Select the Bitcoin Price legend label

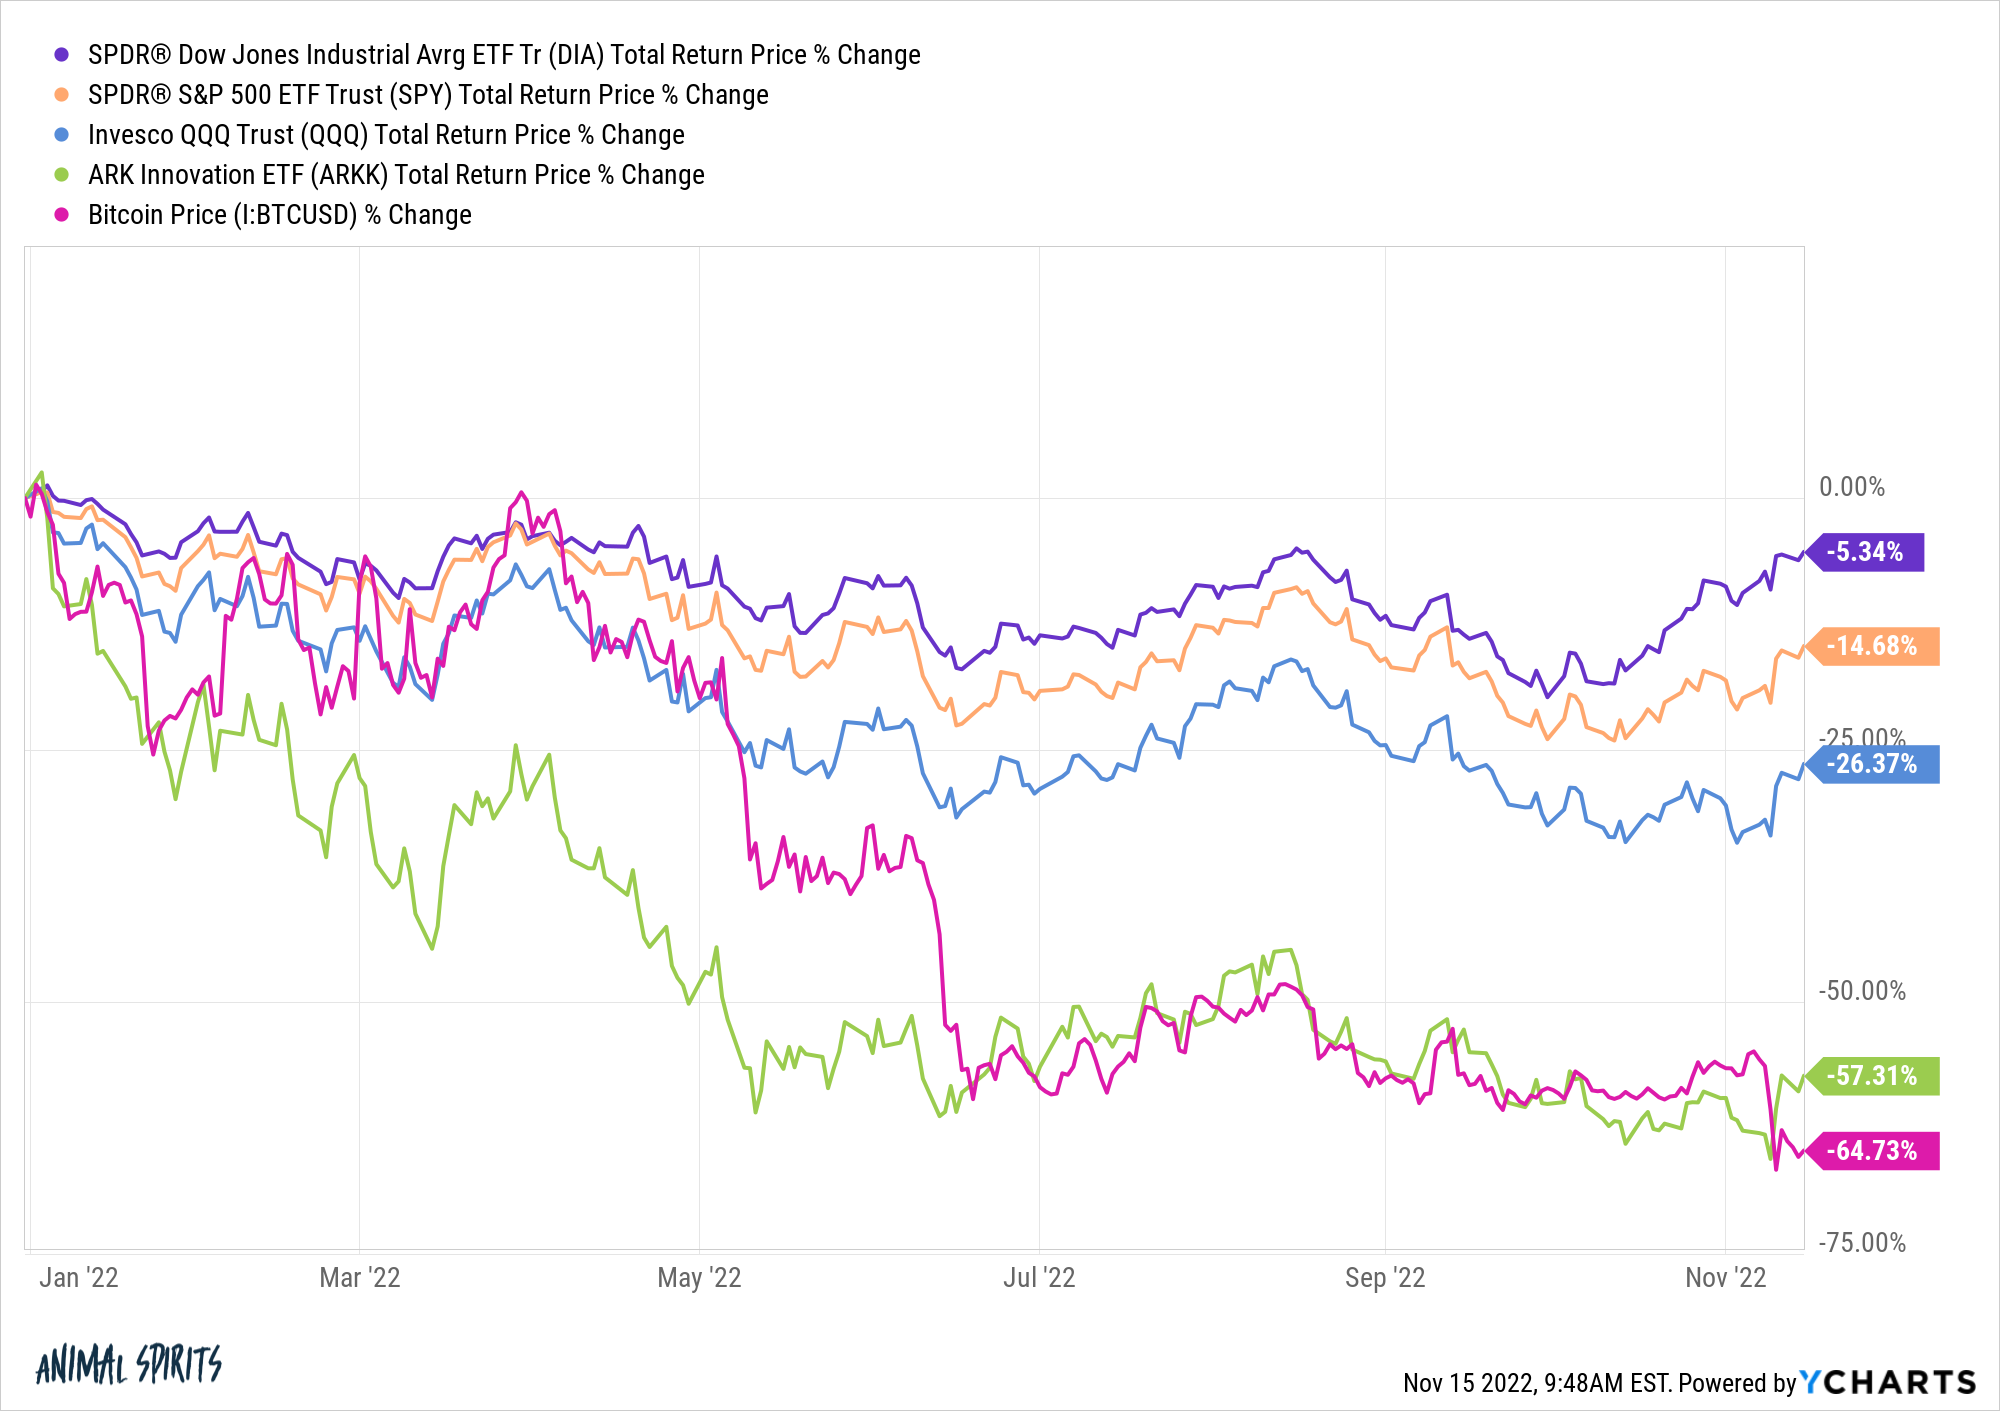pyautogui.click(x=280, y=215)
